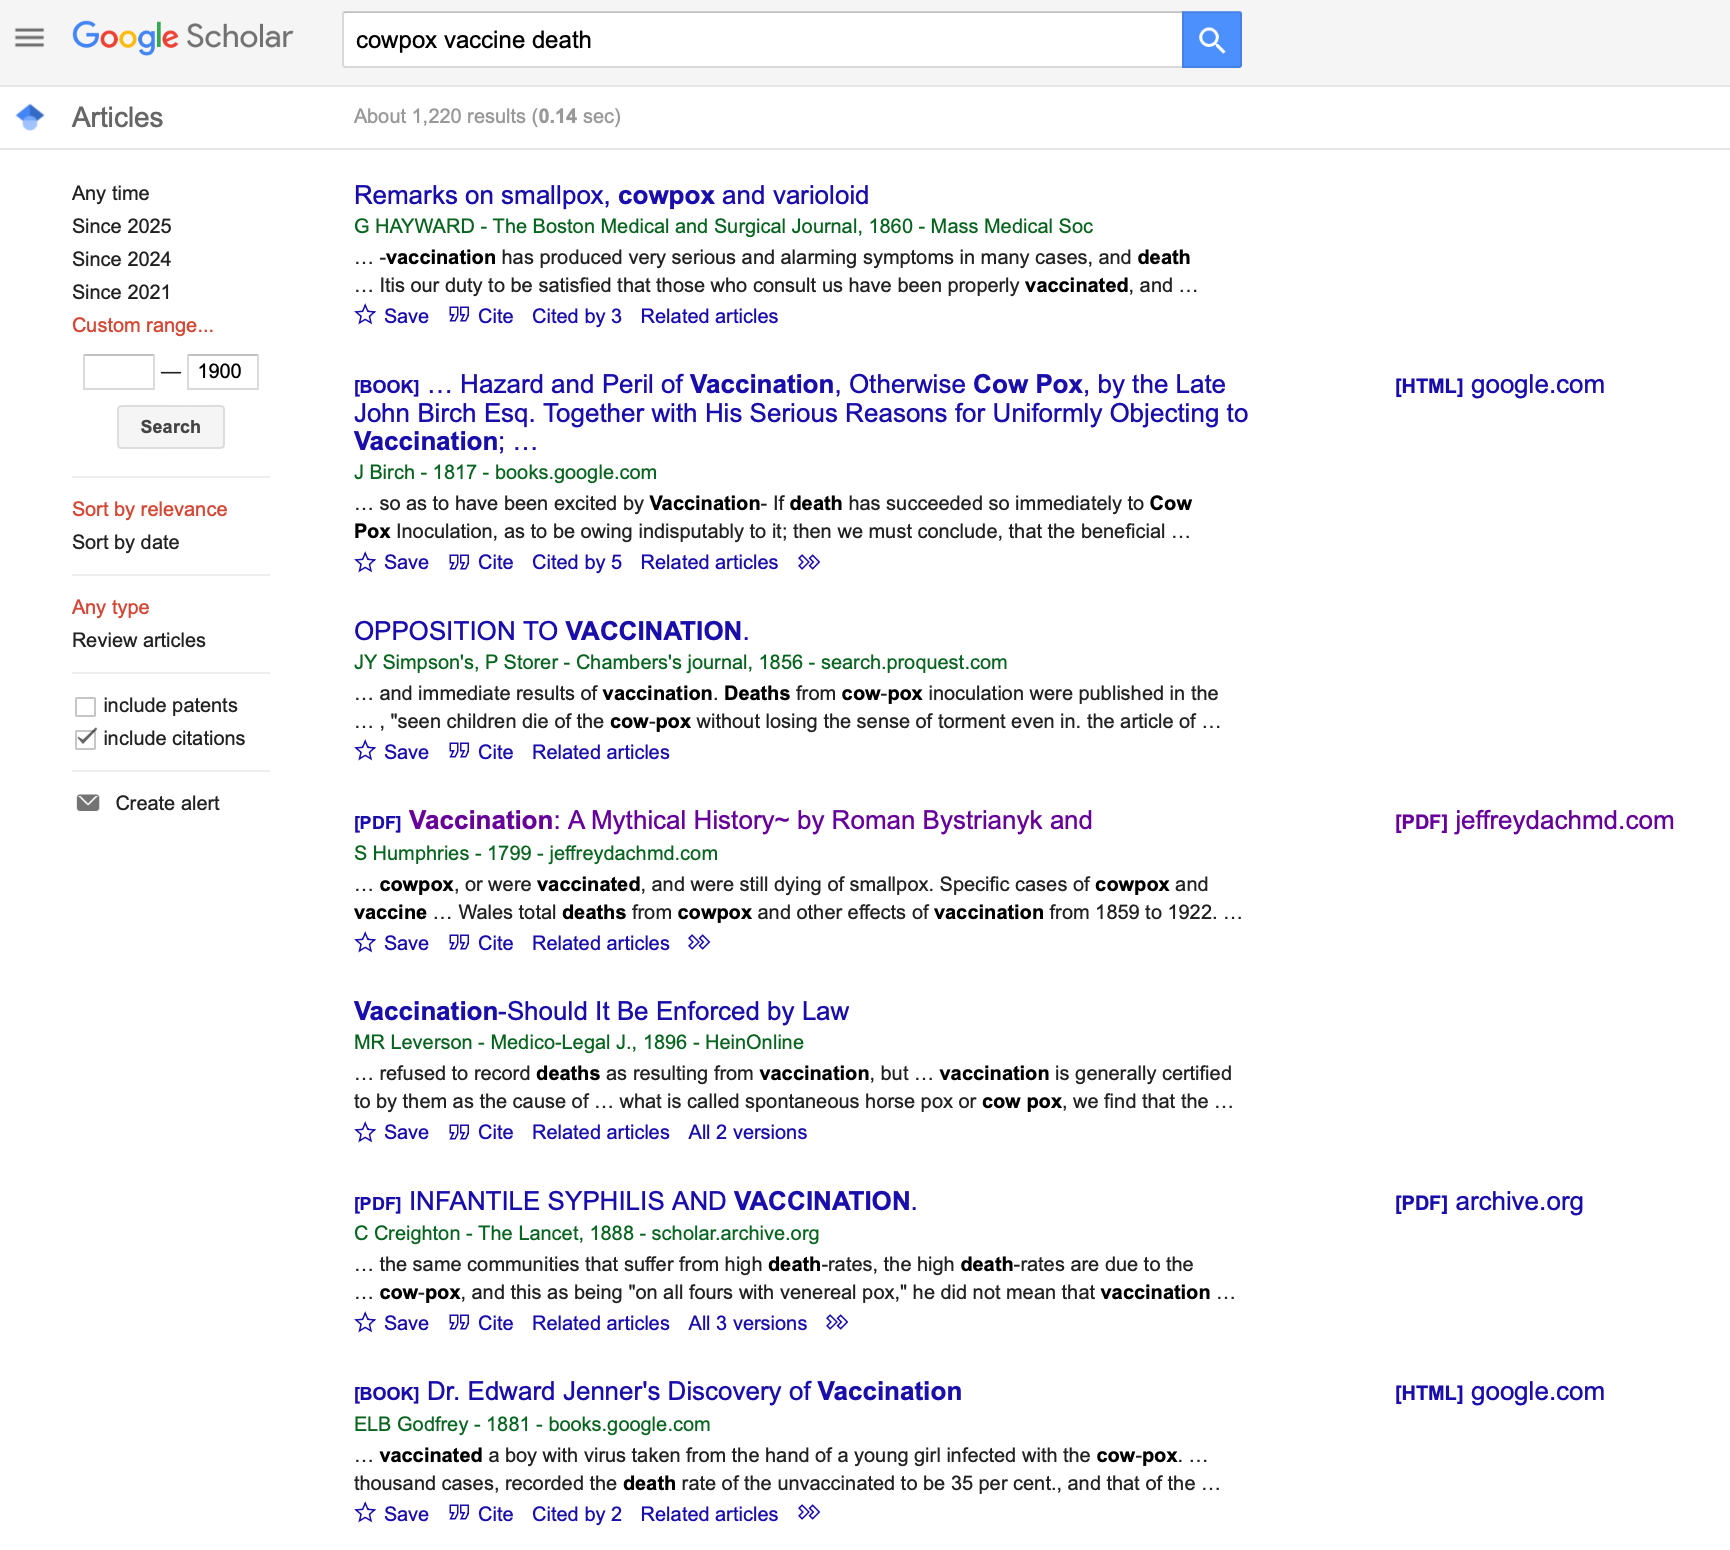Image resolution: width=1730 pixels, height=1550 pixels.
Task: Open Dr. Edward Jenner's Discovery of Vaccination
Action: pos(694,1391)
